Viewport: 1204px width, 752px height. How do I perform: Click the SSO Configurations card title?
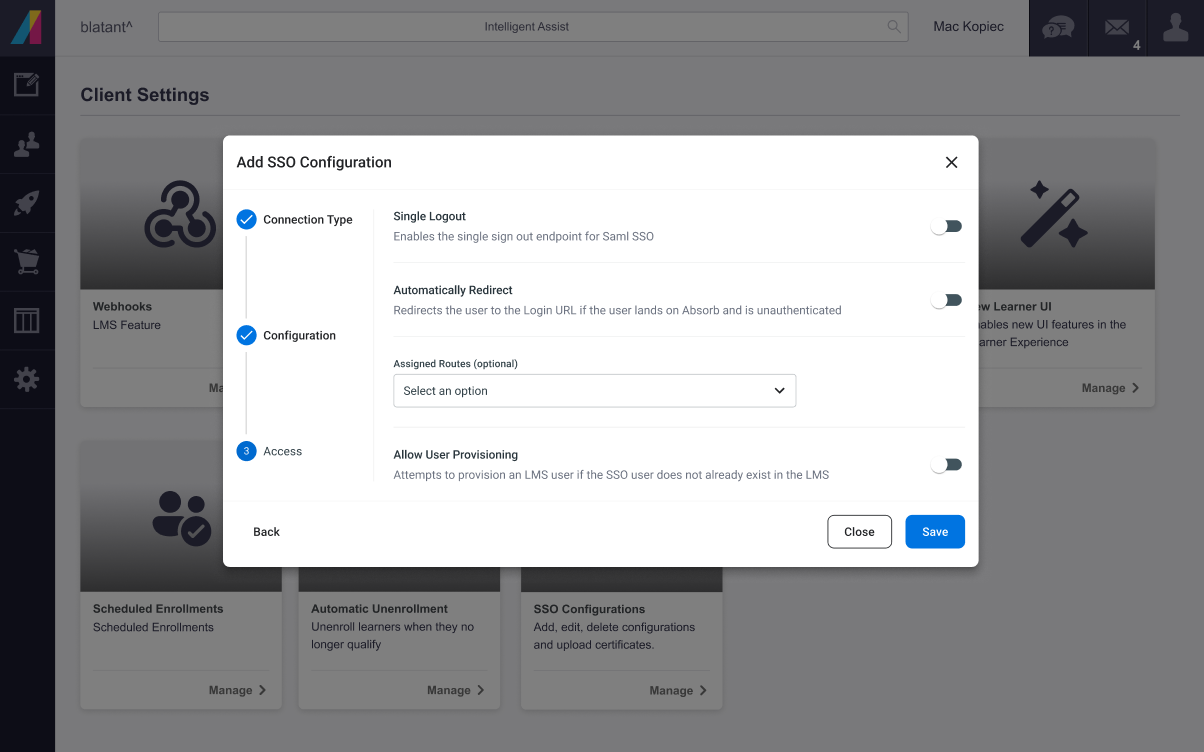pyautogui.click(x=589, y=609)
